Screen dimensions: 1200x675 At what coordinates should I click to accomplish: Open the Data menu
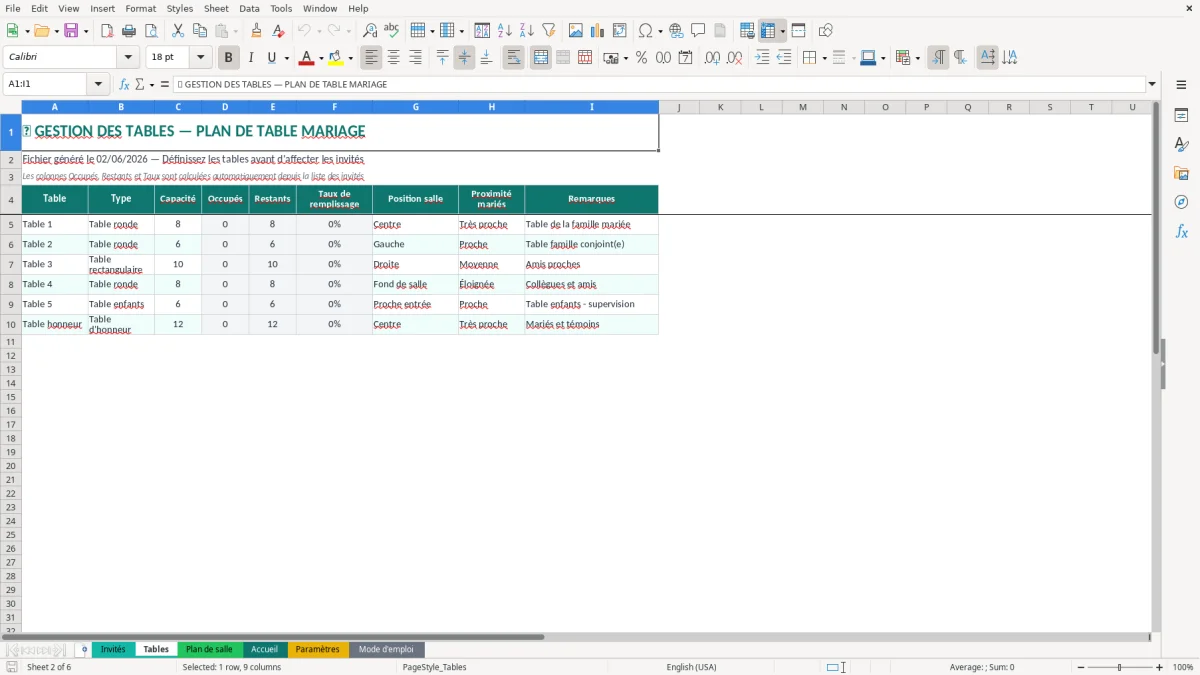(249, 8)
